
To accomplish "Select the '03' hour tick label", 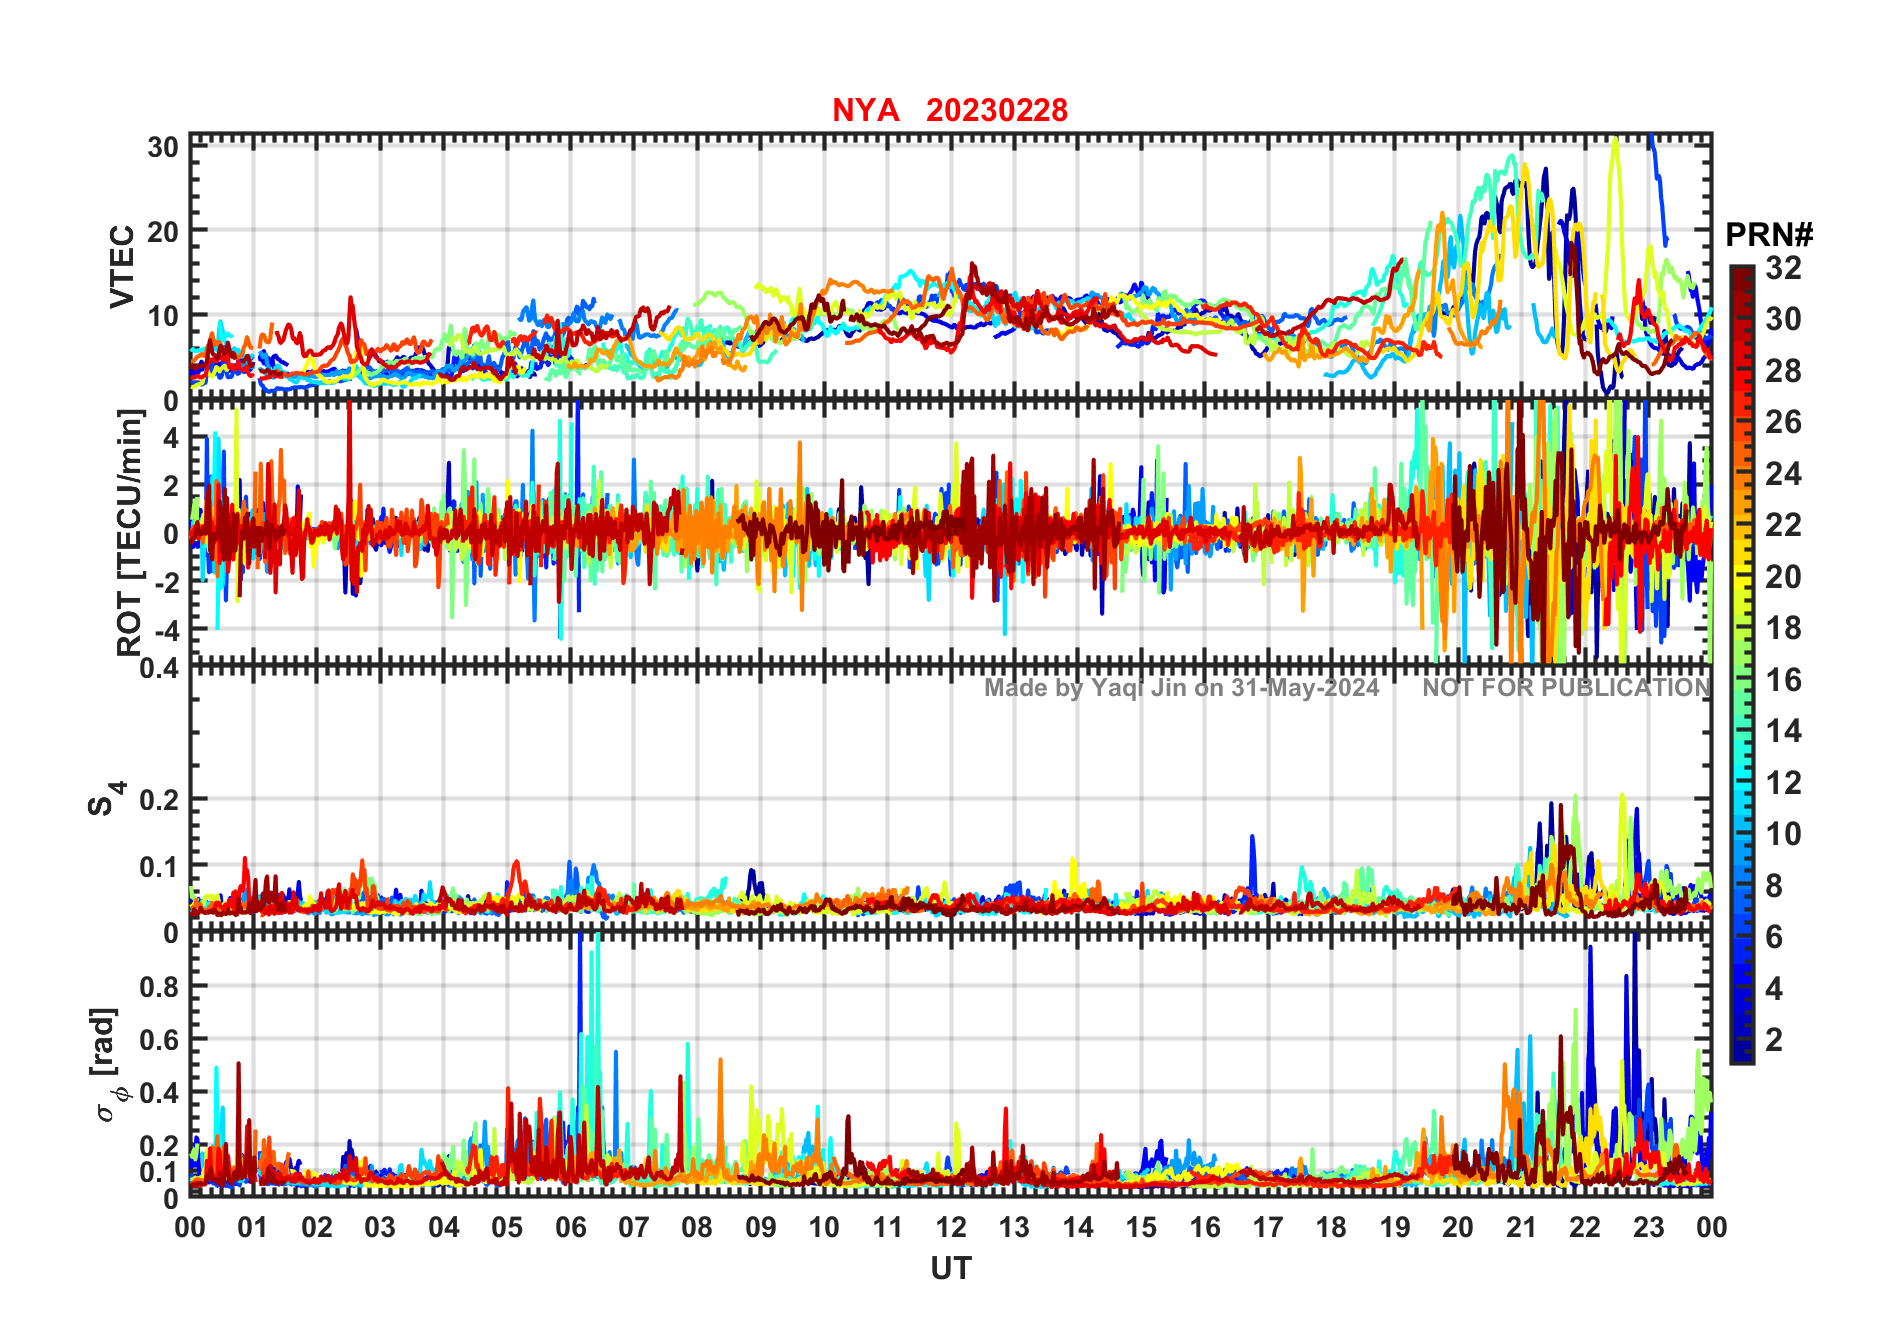I will click(380, 1228).
